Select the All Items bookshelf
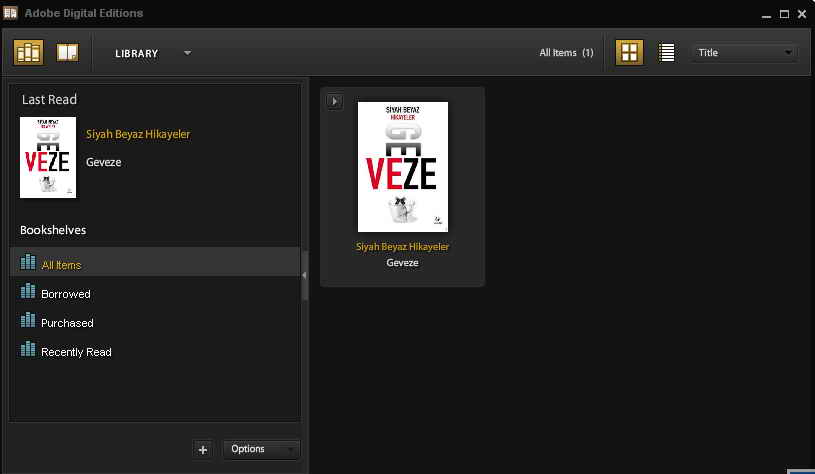The image size is (815, 474). click(x=155, y=262)
